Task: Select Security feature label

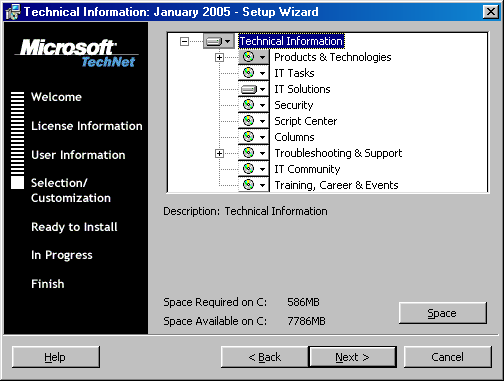Action: (294, 105)
